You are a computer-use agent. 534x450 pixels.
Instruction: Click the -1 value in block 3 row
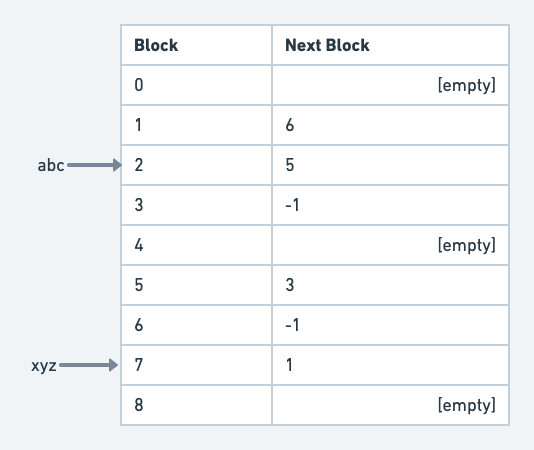coord(292,205)
